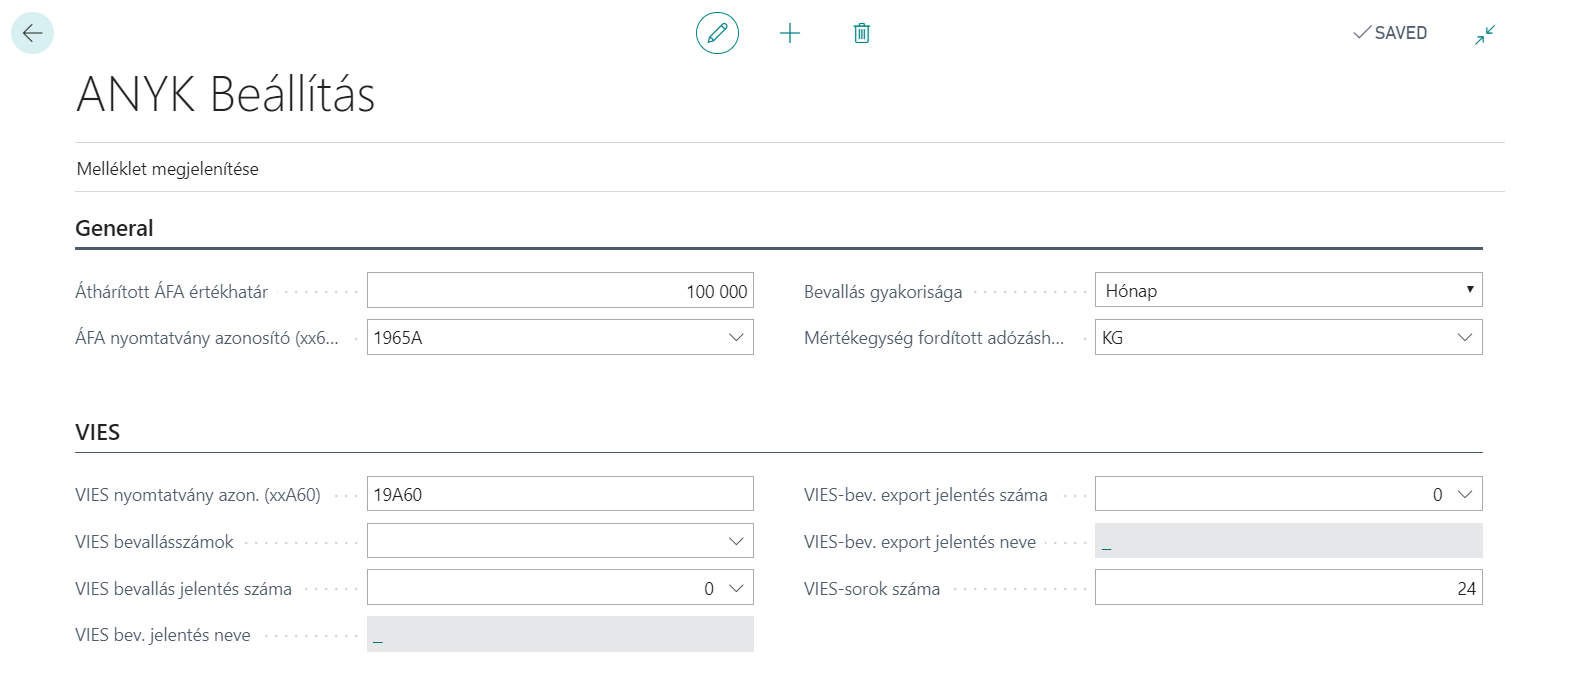The height and width of the screenshot is (675, 1578).
Task: Click the Áthárított ÁFA értékhatár label
Action: tap(171, 292)
